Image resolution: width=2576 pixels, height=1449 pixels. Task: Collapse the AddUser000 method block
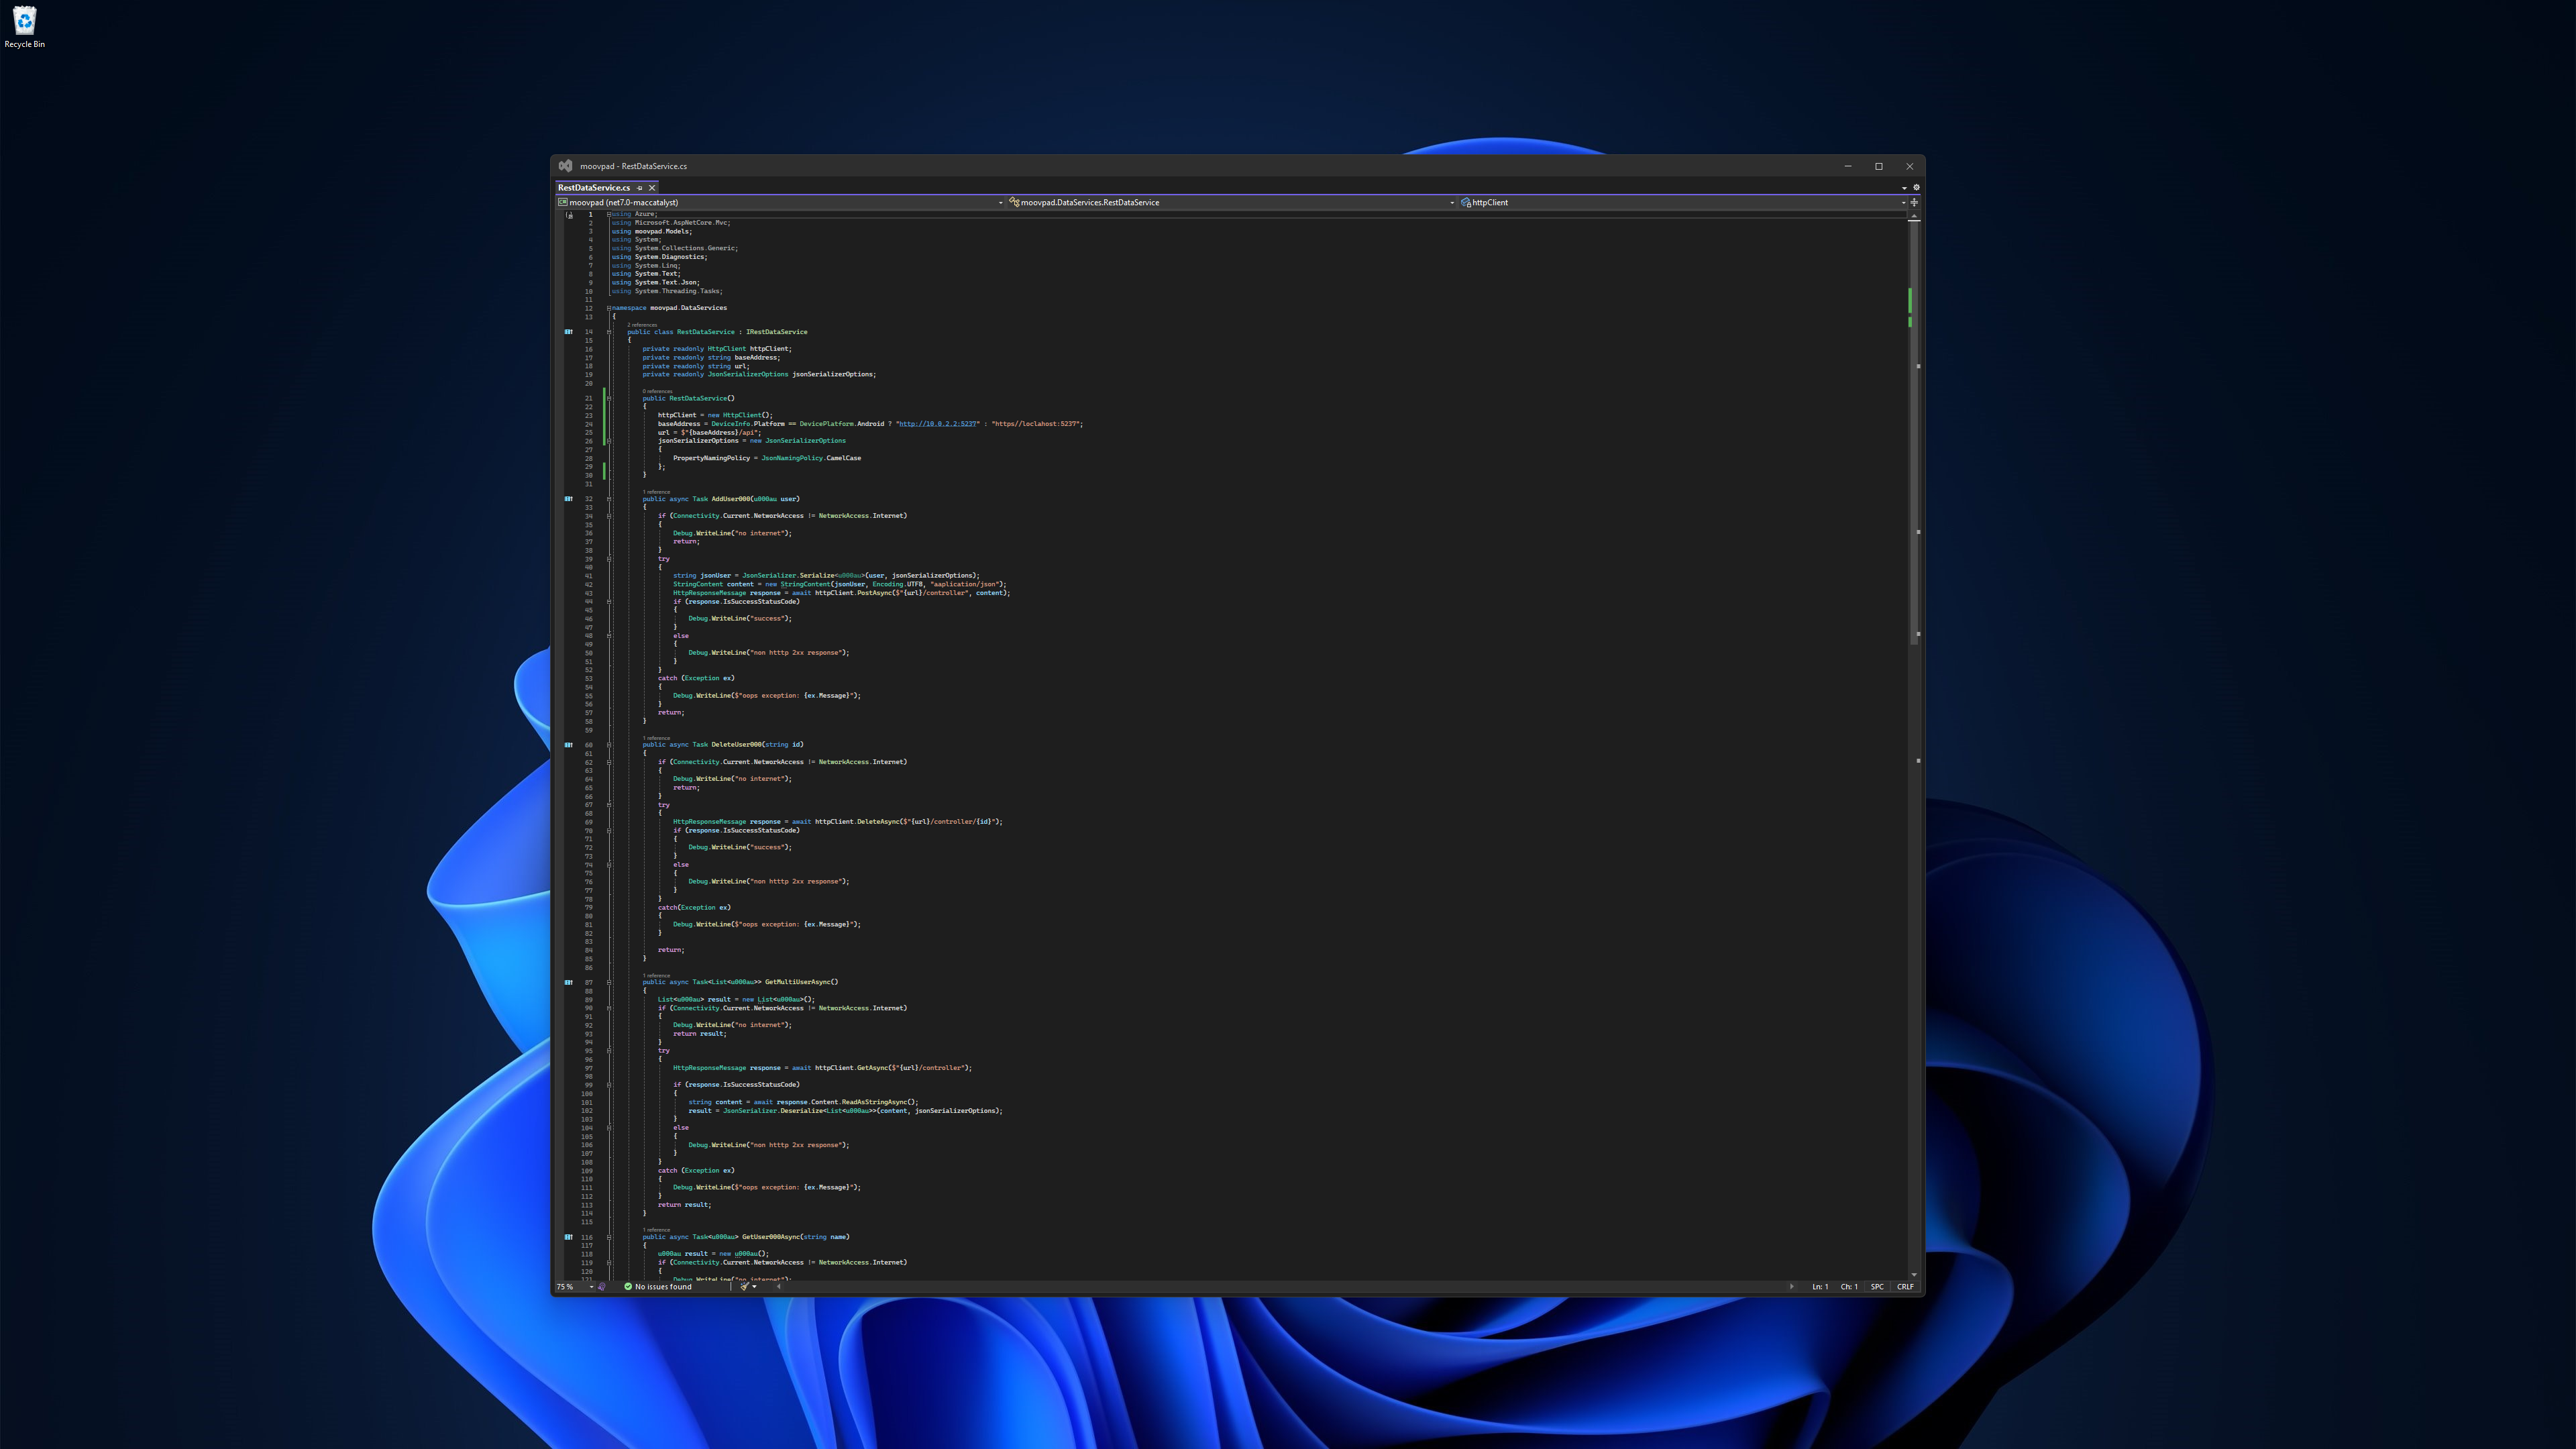click(609, 499)
